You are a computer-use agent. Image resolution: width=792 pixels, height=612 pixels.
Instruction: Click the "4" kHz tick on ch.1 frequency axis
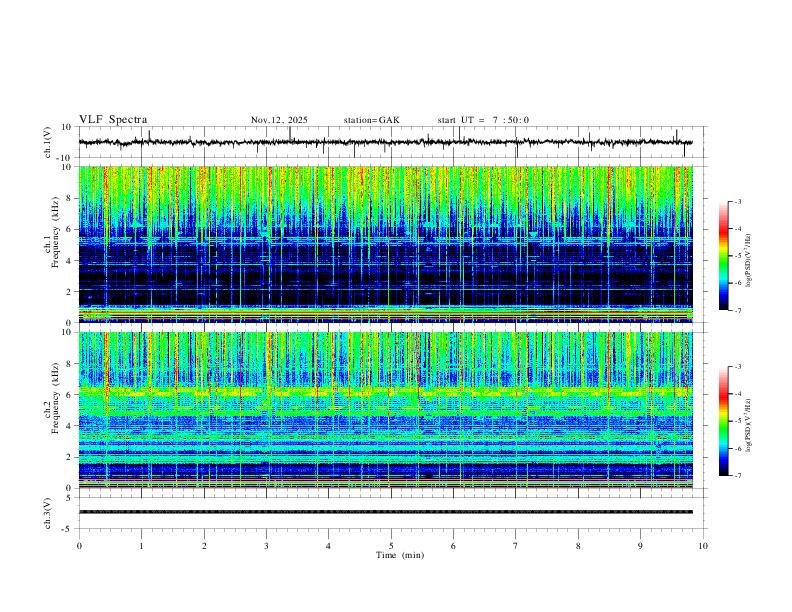pyautogui.click(x=70, y=261)
